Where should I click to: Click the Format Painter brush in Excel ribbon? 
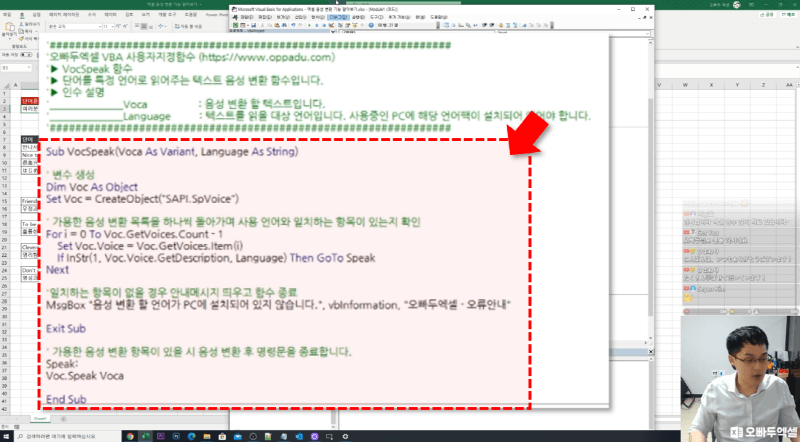[21, 37]
